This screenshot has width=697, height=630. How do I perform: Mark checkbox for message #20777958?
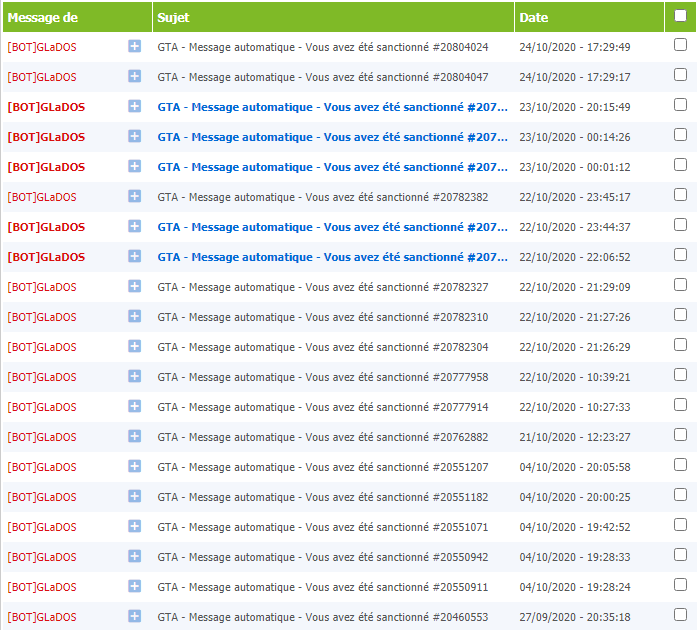(680, 375)
